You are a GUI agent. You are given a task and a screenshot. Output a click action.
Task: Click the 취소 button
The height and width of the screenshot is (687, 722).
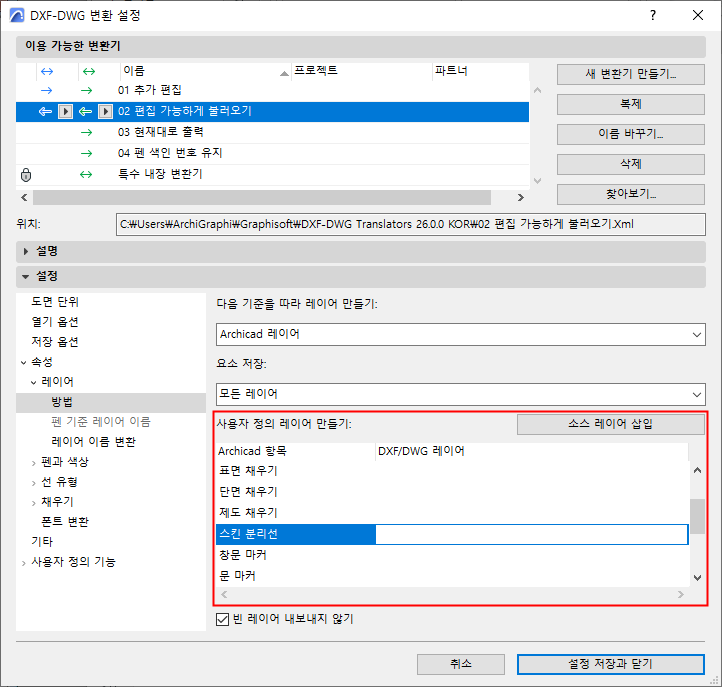pyautogui.click(x=460, y=664)
